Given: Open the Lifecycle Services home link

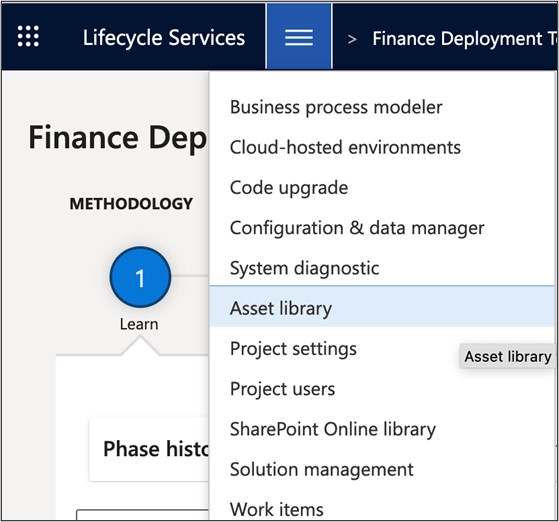Looking at the screenshot, I should click(x=164, y=37).
